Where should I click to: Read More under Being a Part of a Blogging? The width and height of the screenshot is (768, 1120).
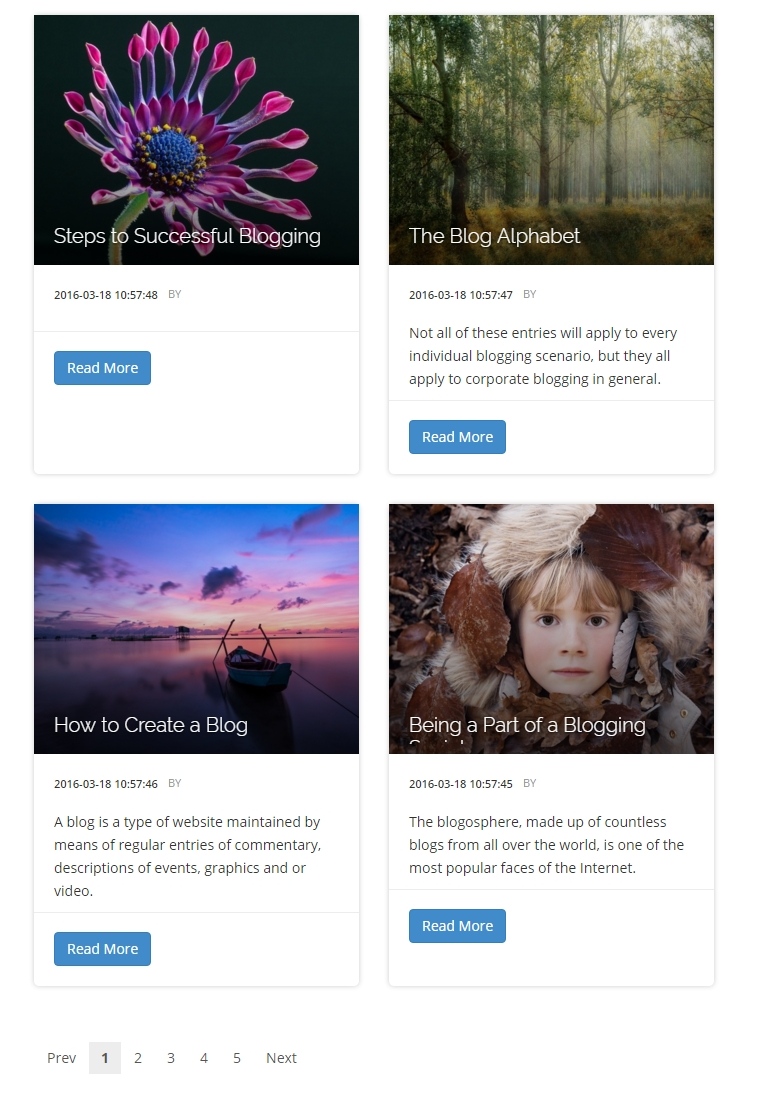(x=457, y=926)
